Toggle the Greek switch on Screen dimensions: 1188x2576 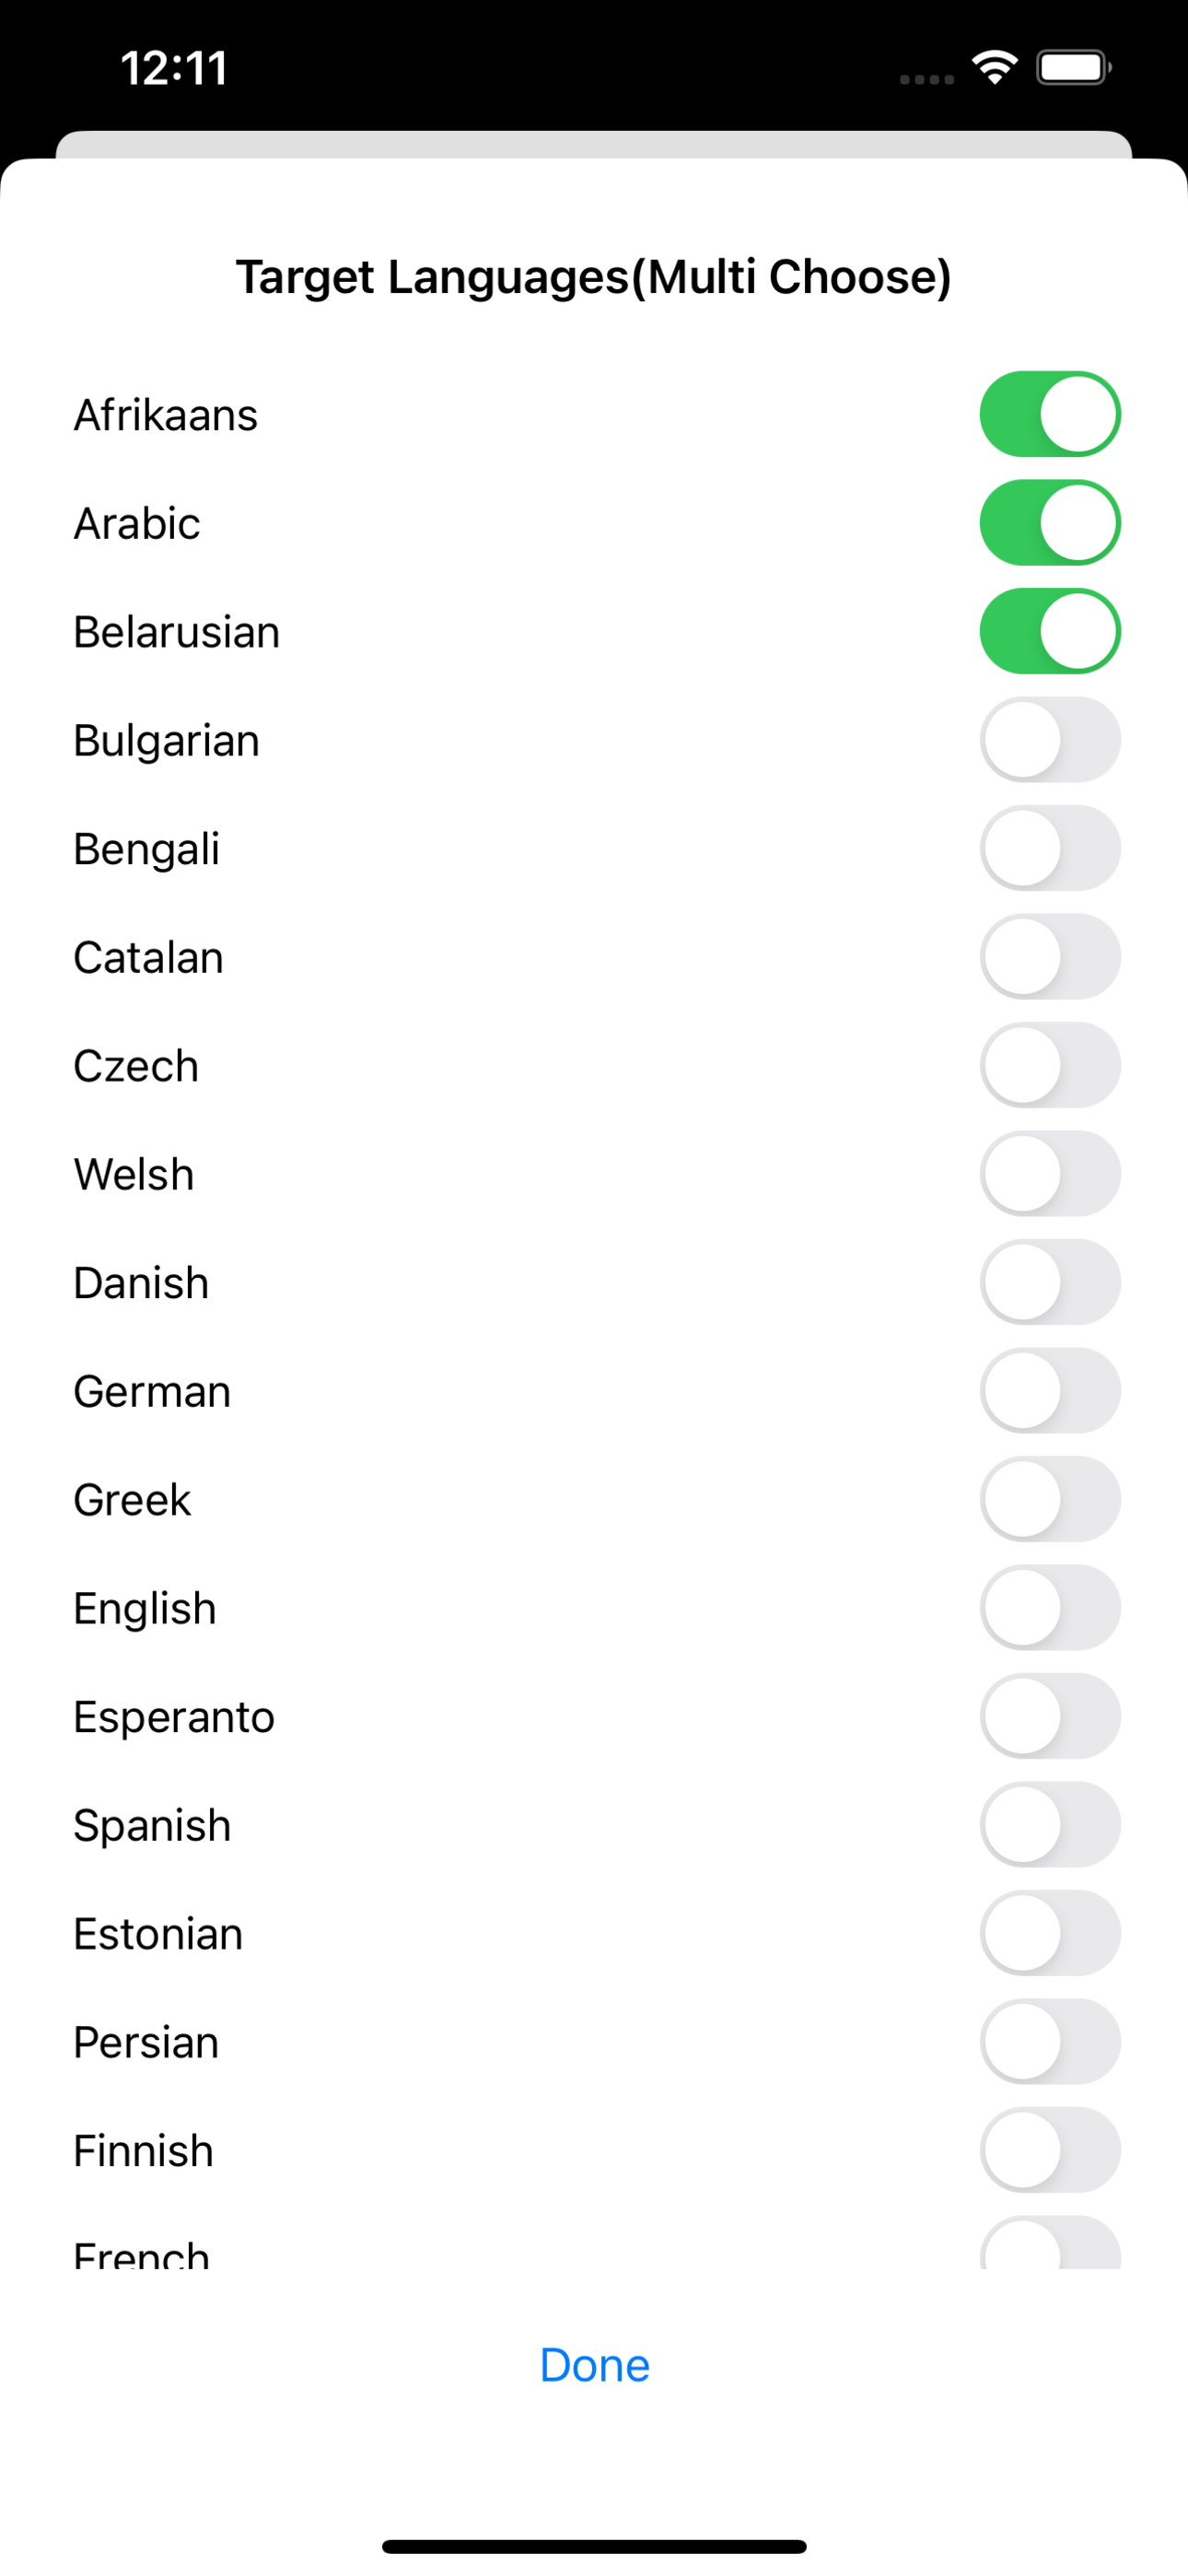[1050, 1499]
